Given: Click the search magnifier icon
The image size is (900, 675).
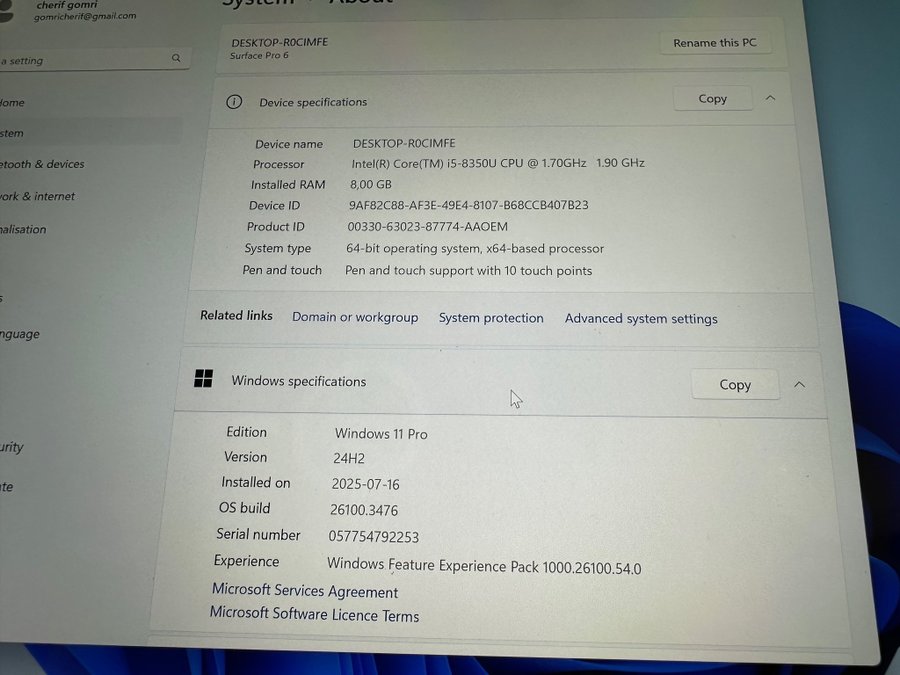Looking at the screenshot, I should pyautogui.click(x=176, y=58).
